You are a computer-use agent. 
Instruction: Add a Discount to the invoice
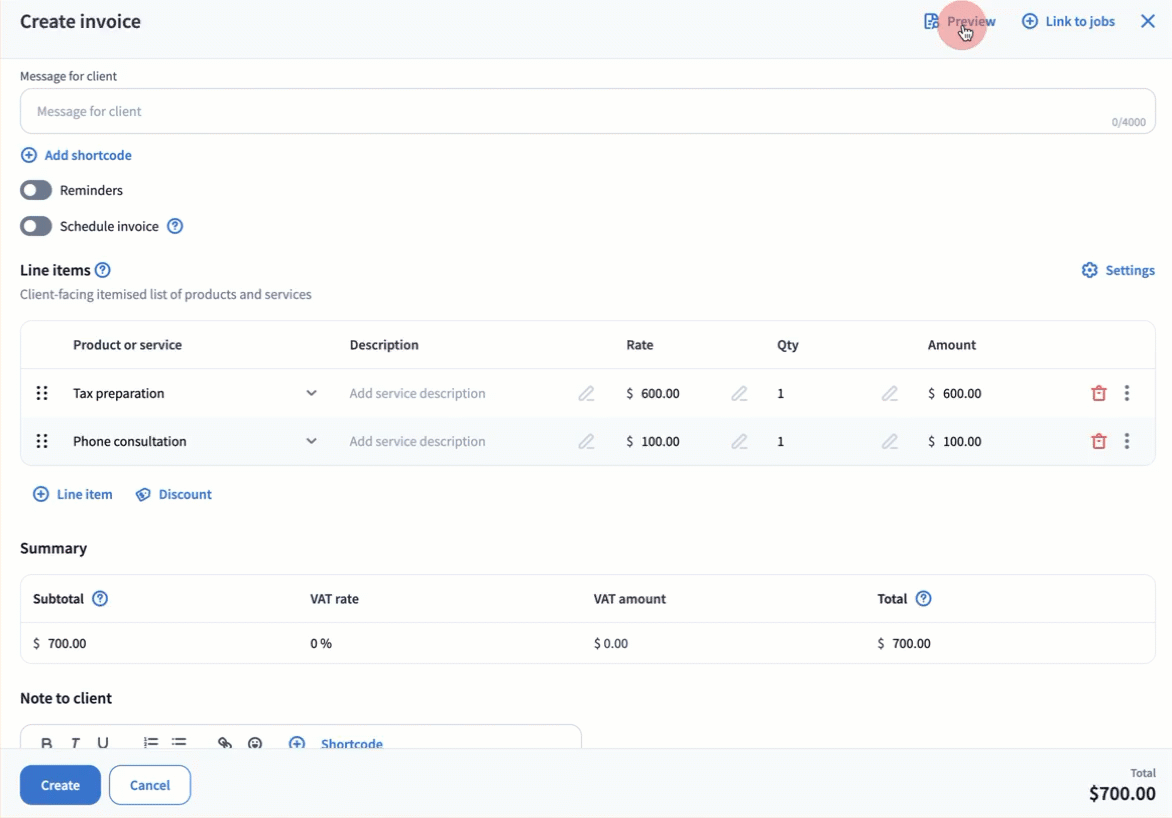coord(174,494)
